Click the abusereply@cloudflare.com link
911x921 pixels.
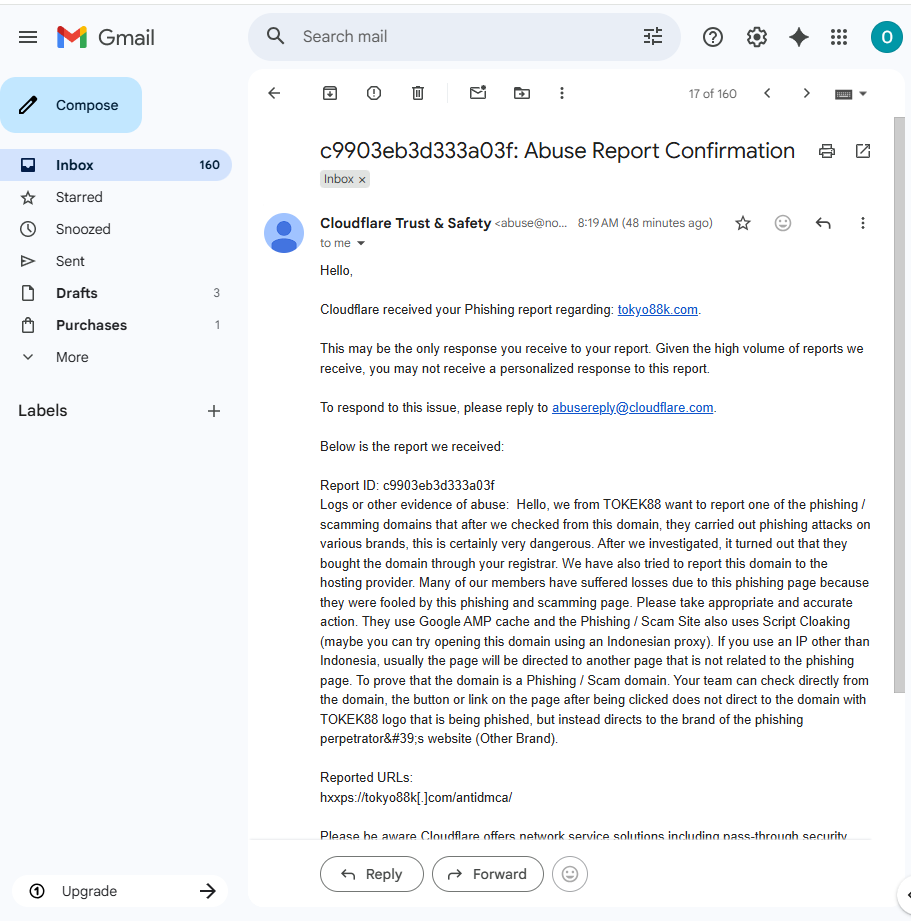pos(633,408)
